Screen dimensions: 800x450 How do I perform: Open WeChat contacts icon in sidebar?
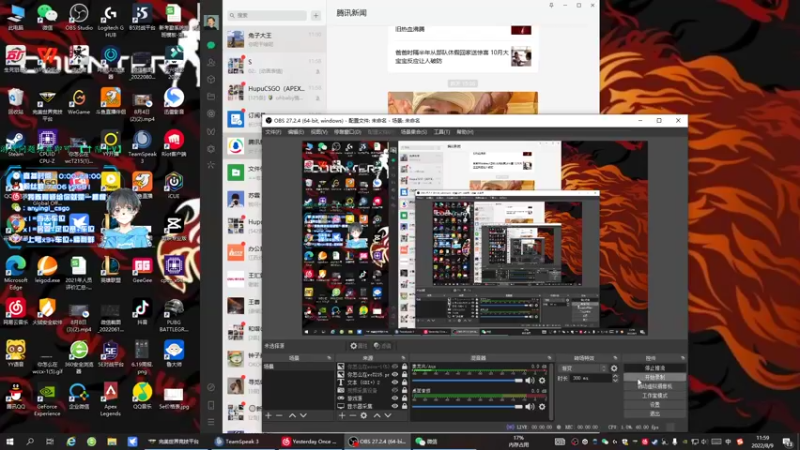click(x=211, y=62)
